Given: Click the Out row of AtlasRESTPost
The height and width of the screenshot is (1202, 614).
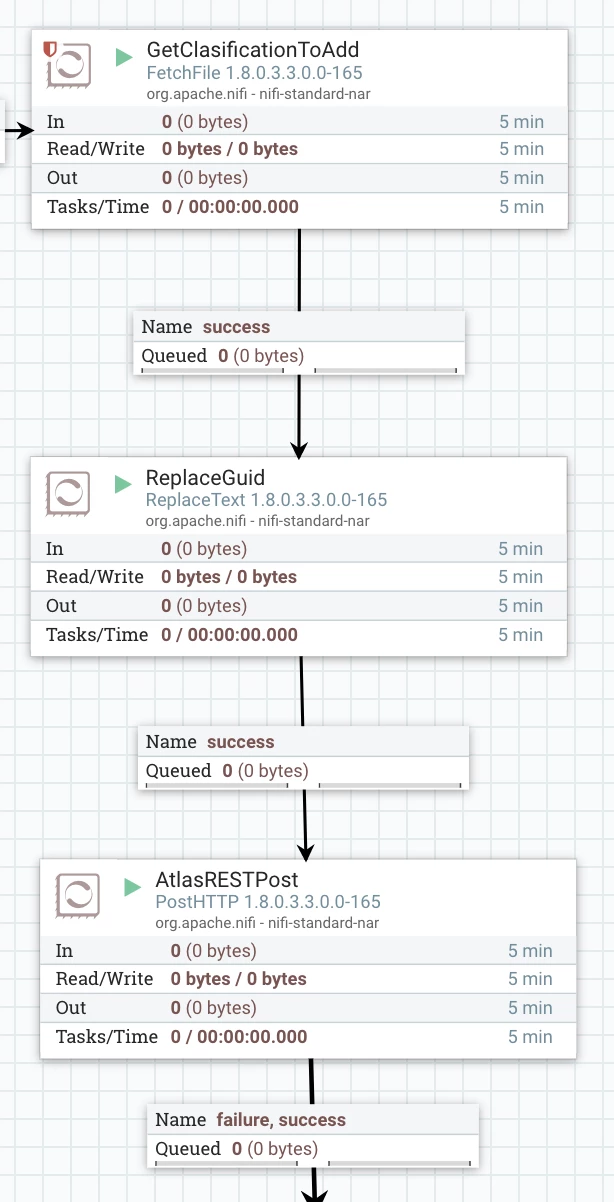Looking at the screenshot, I should (308, 1008).
